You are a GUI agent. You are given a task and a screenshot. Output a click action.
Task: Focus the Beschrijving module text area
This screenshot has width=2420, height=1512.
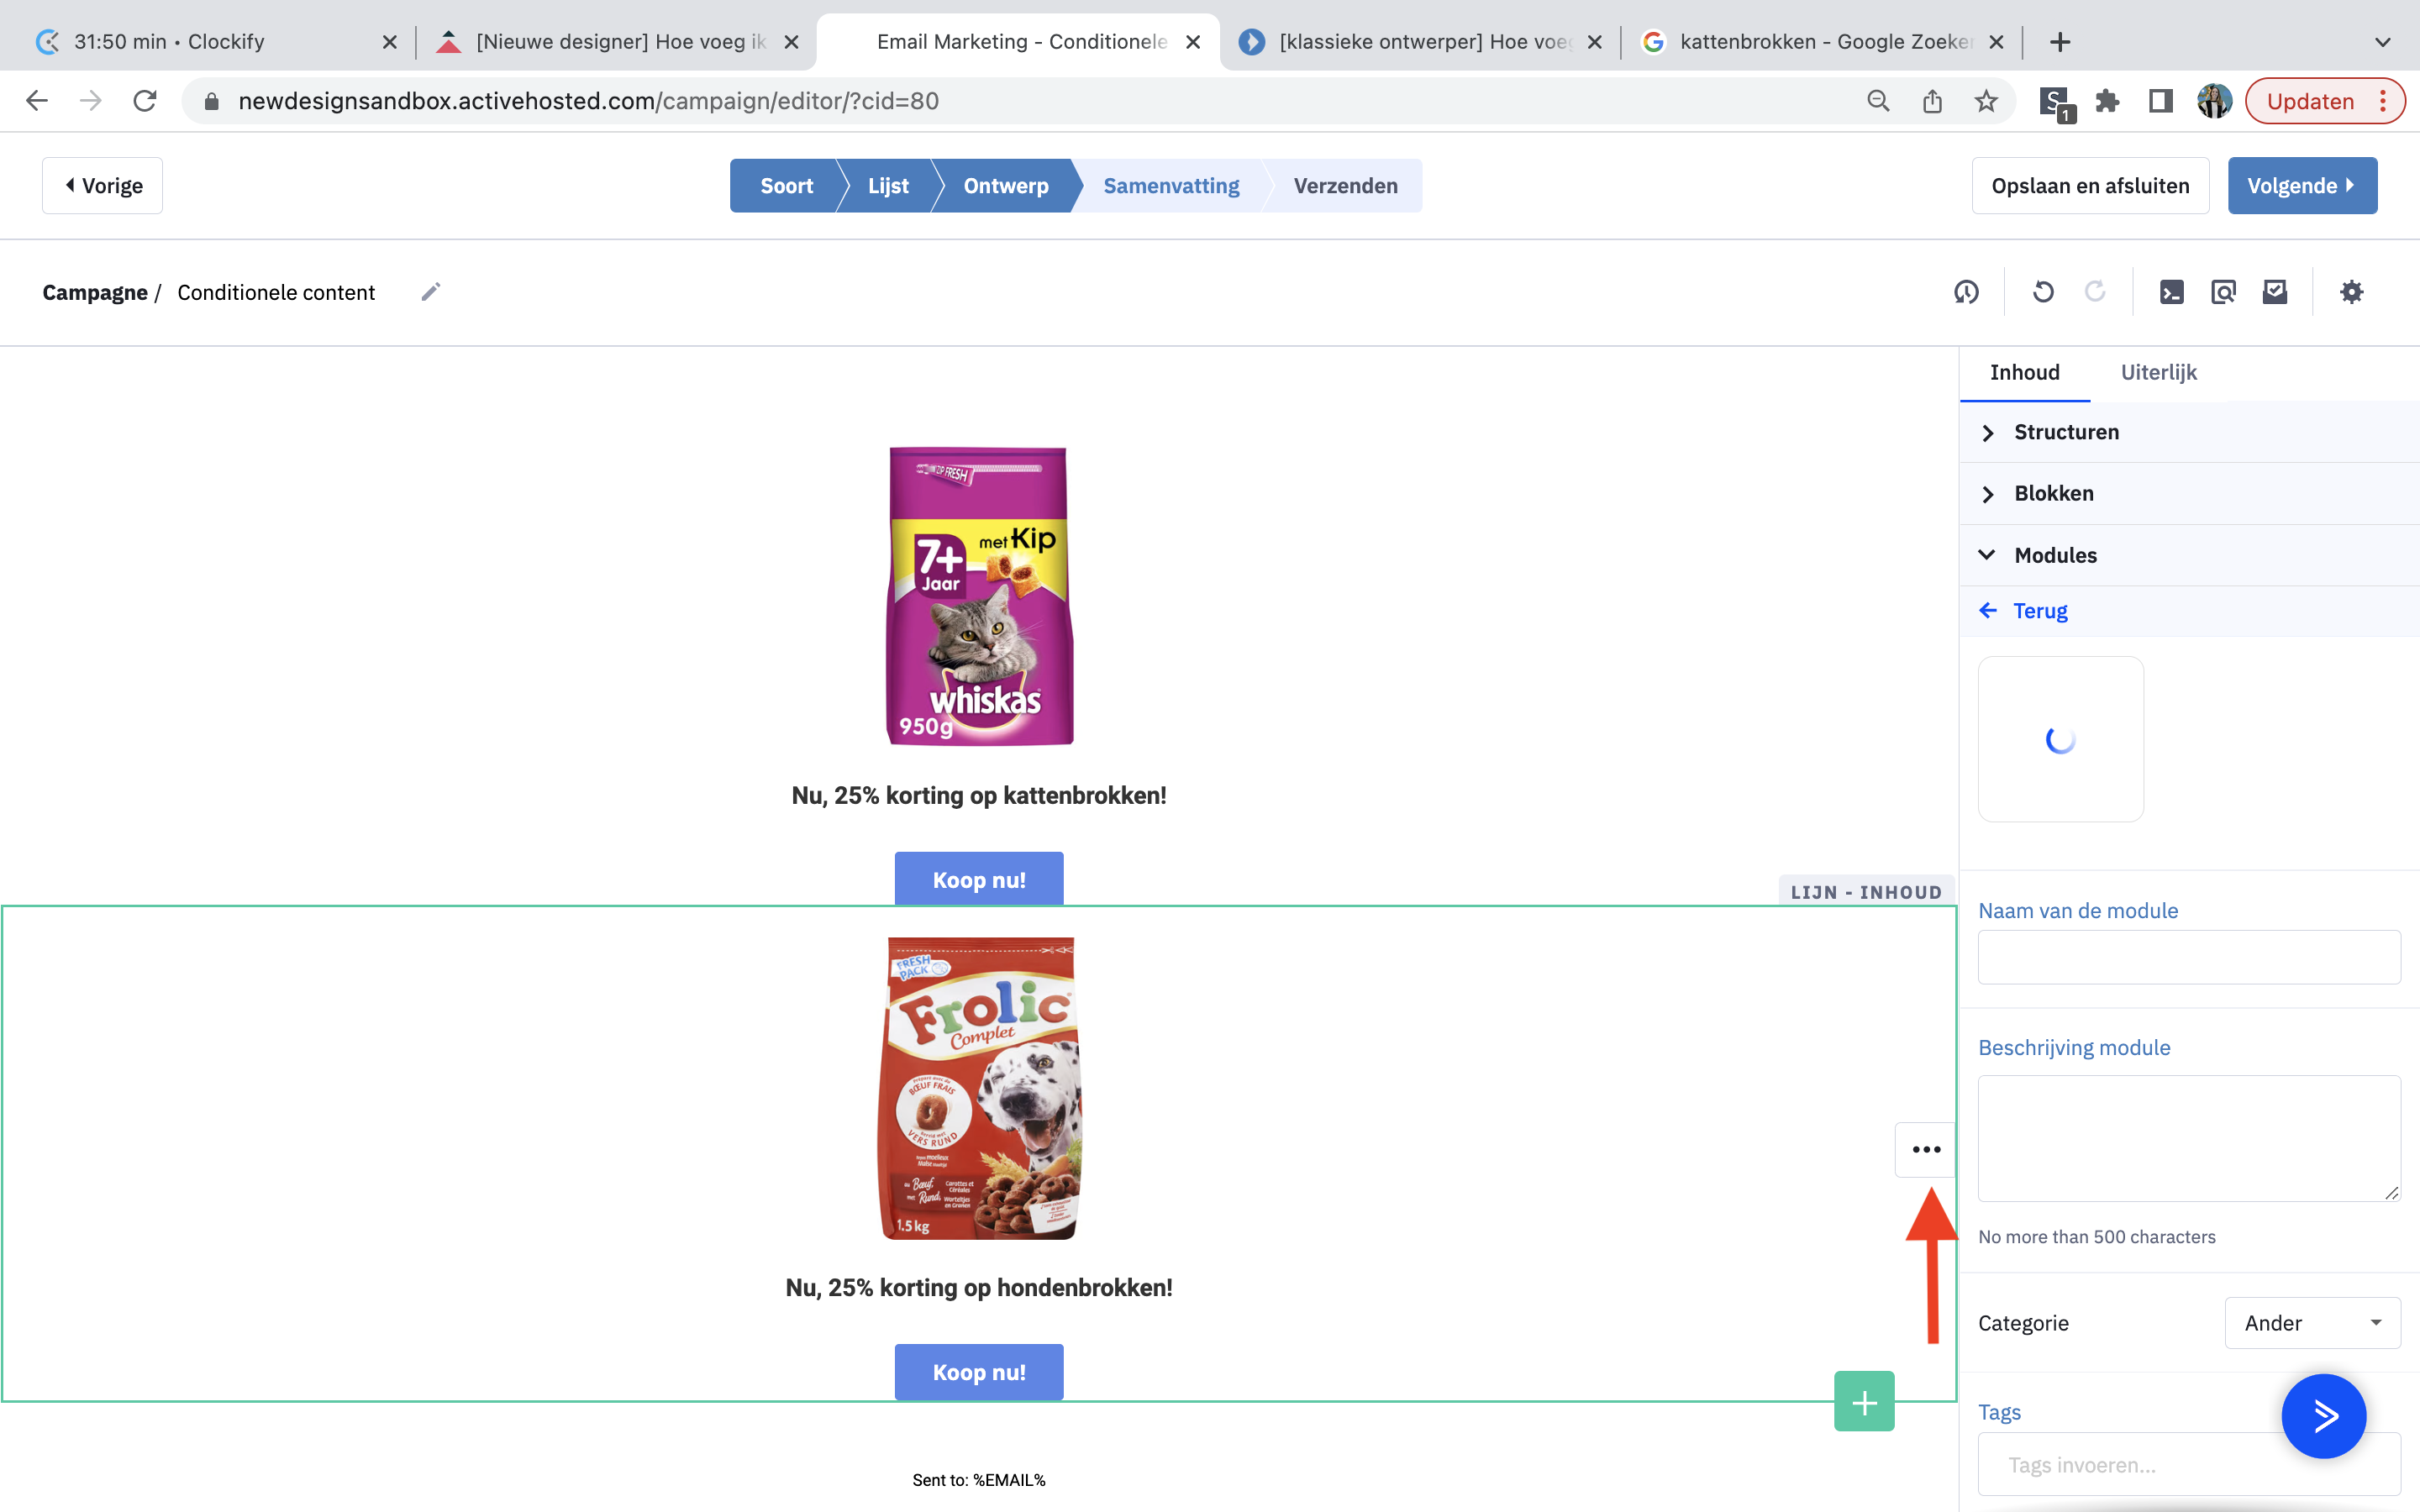[x=2189, y=1138]
